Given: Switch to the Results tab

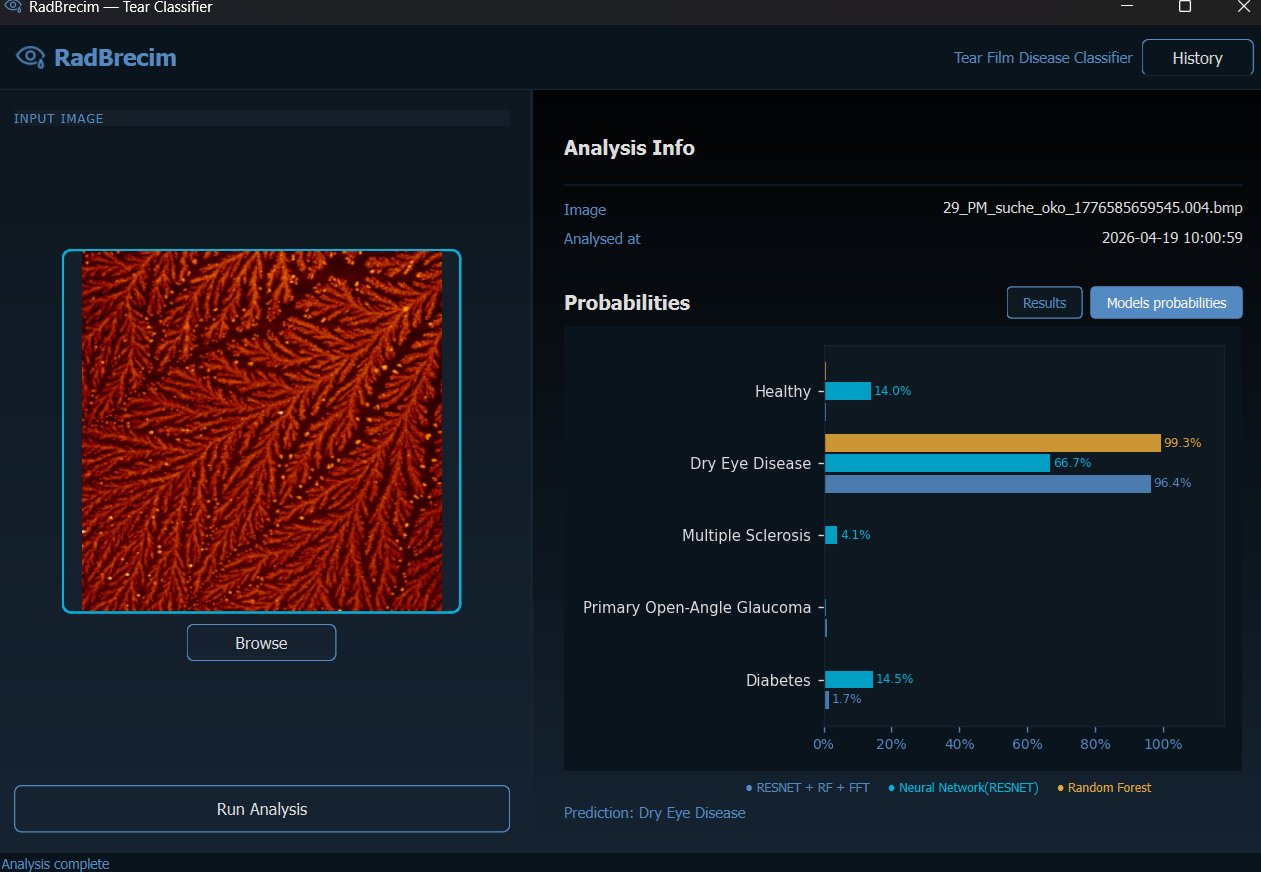Looking at the screenshot, I should pos(1044,303).
